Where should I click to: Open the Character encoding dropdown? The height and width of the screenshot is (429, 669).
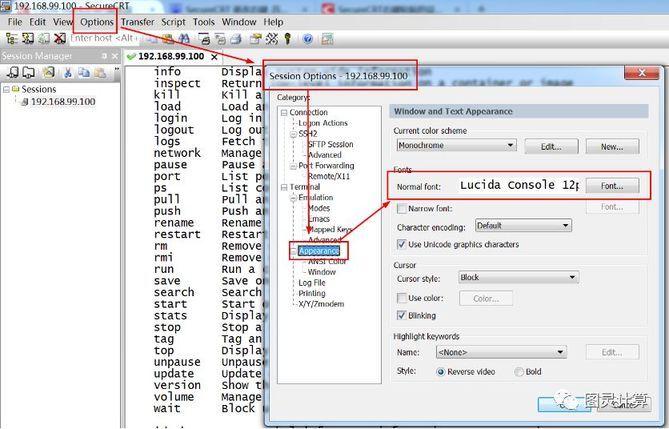pyautogui.click(x=523, y=225)
